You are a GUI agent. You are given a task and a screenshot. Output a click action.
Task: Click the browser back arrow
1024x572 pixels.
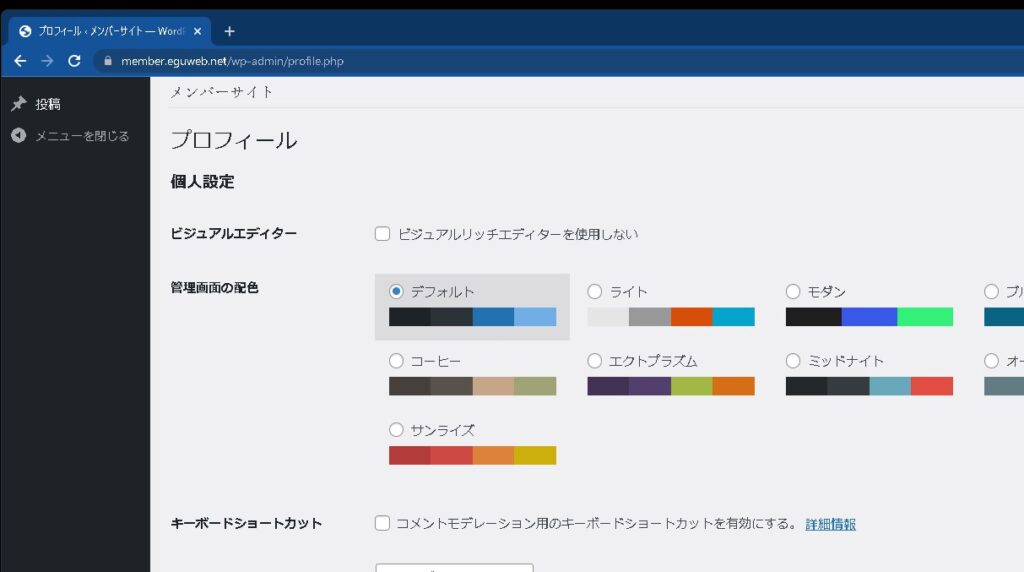pyautogui.click(x=21, y=61)
